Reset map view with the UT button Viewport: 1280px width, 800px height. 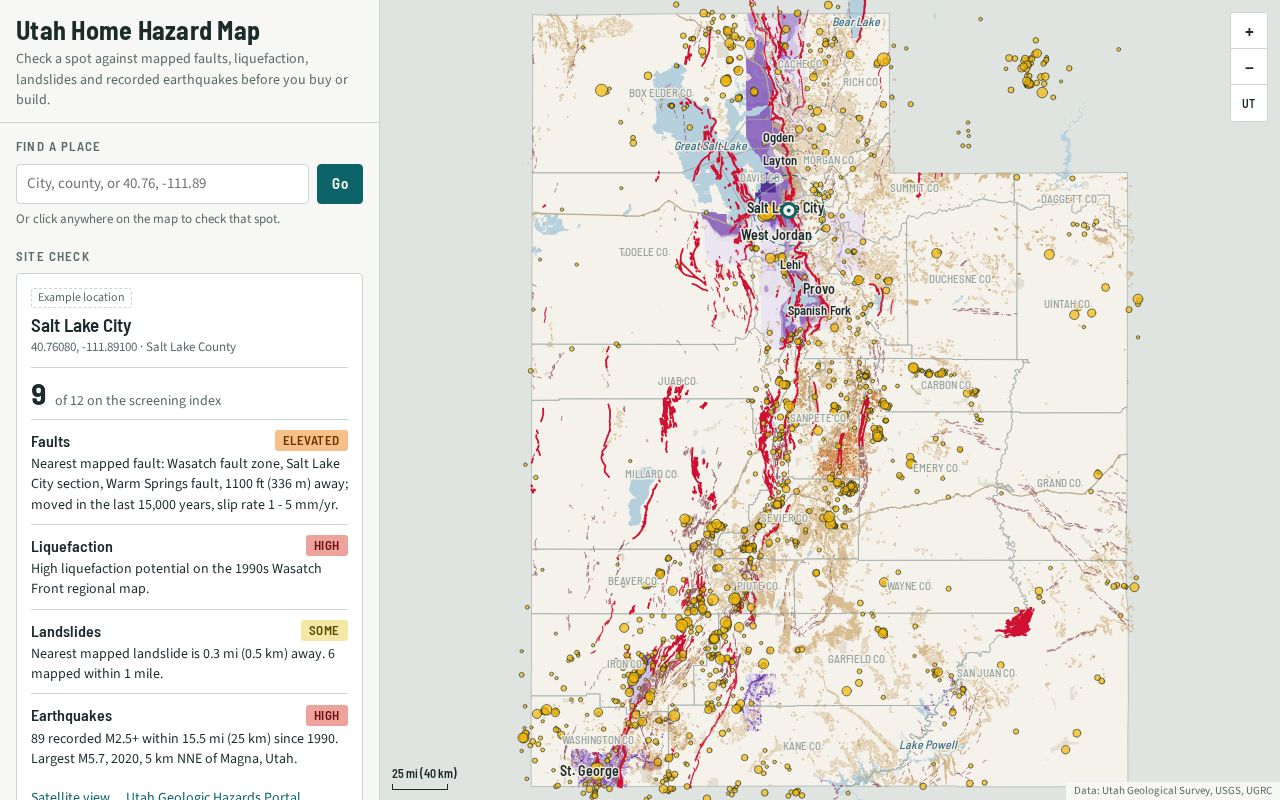coord(1249,104)
